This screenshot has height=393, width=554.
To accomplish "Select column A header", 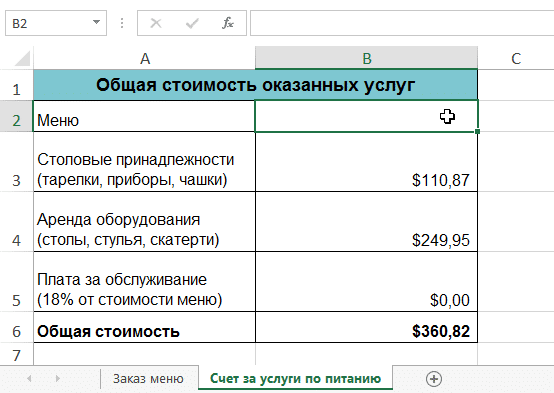I will pyautogui.click(x=145, y=58).
